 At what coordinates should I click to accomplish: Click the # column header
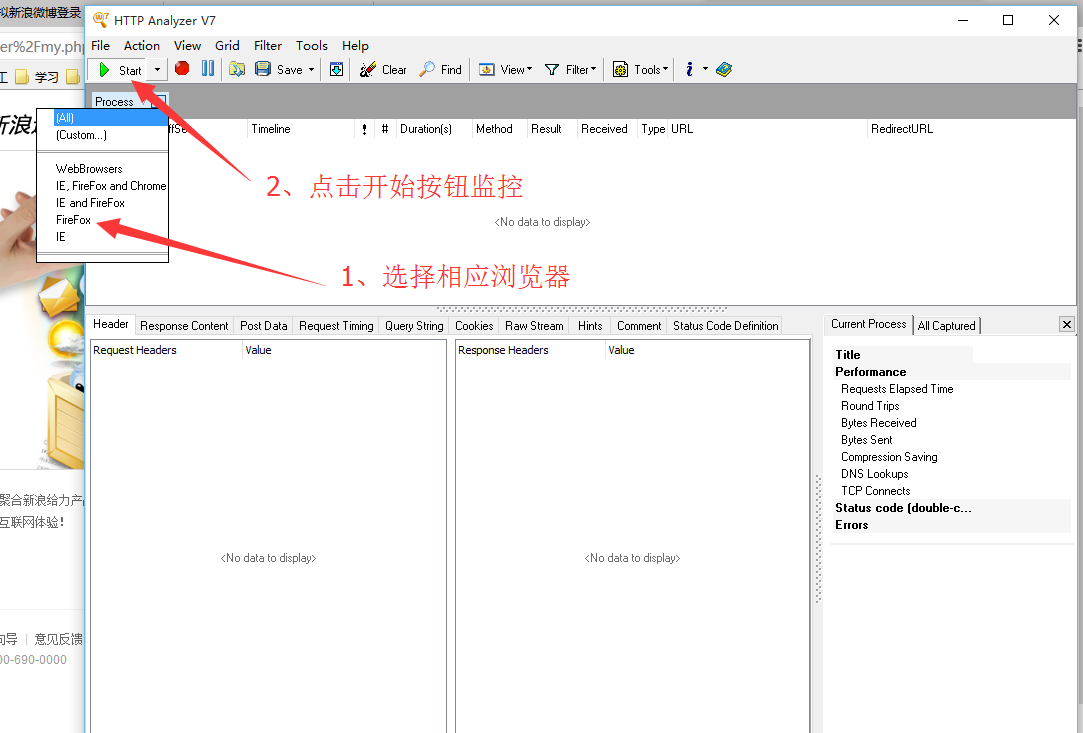[x=385, y=129]
